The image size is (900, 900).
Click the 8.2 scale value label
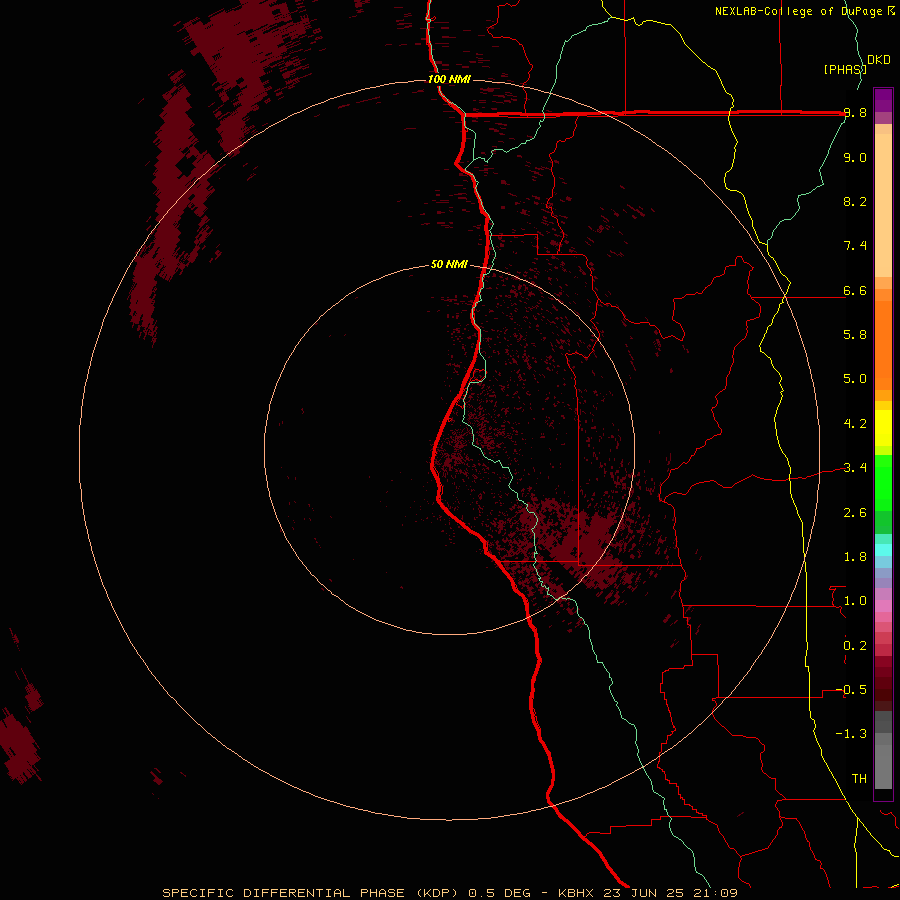(855, 201)
